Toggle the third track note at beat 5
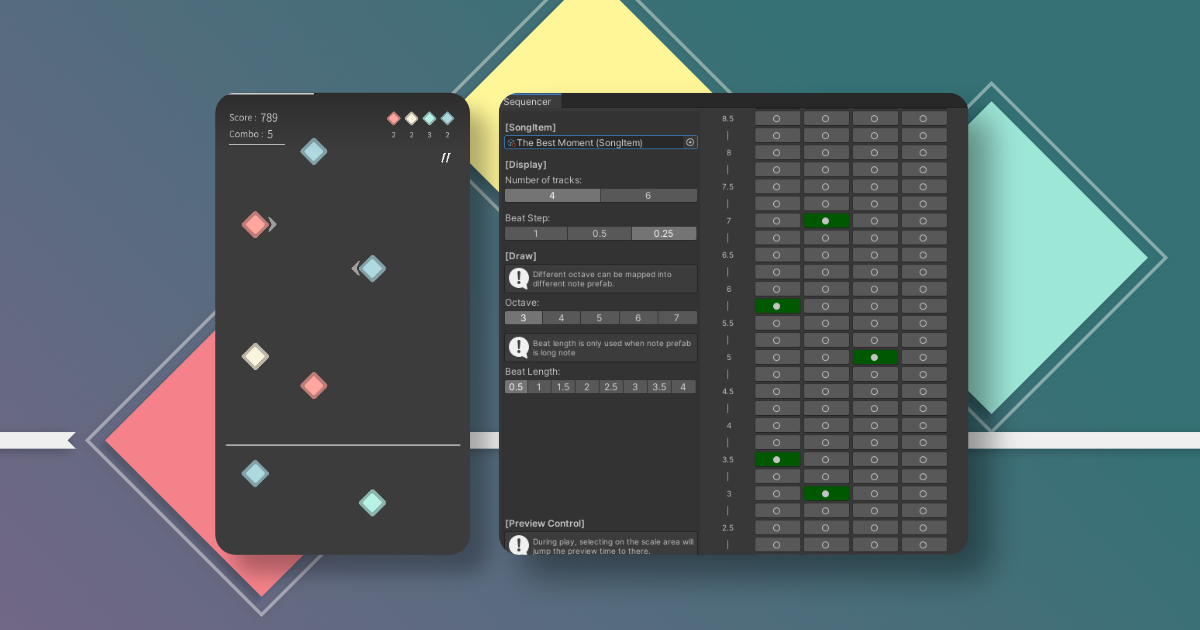Viewport: 1200px width, 630px height. pos(875,356)
